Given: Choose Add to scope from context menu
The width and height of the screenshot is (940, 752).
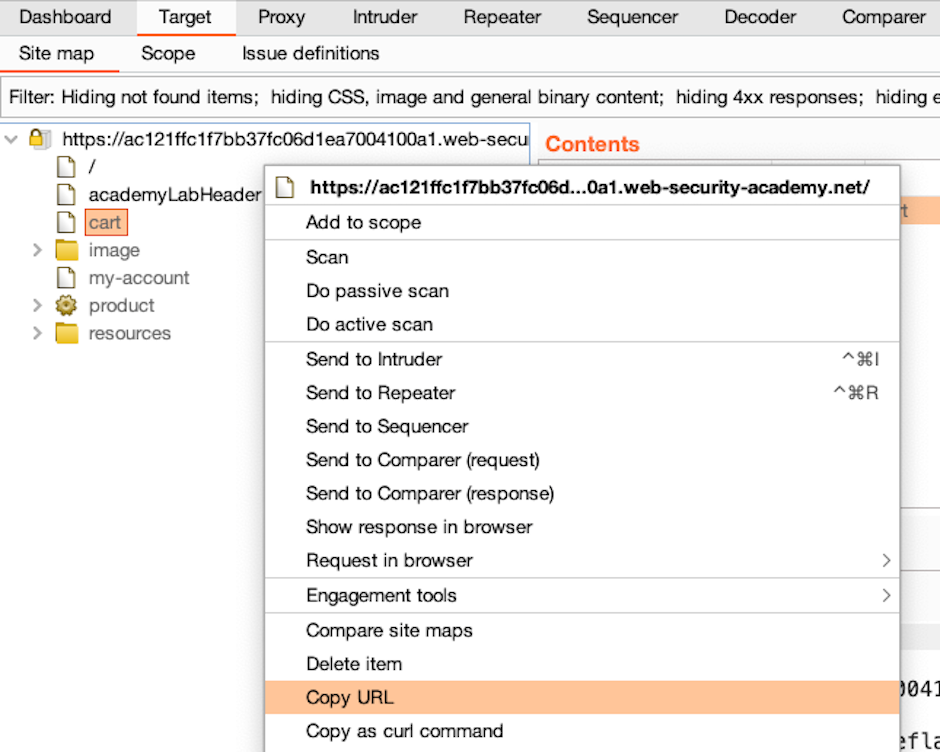Looking at the screenshot, I should click(x=582, y=222).
